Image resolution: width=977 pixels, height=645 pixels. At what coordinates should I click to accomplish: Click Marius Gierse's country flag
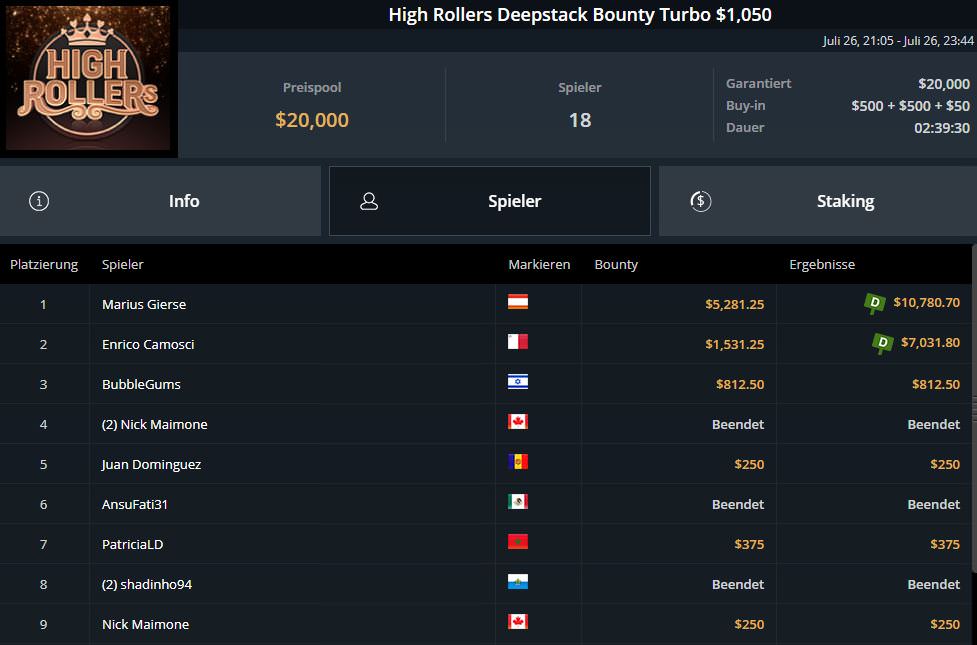click(x=518, y=302)
